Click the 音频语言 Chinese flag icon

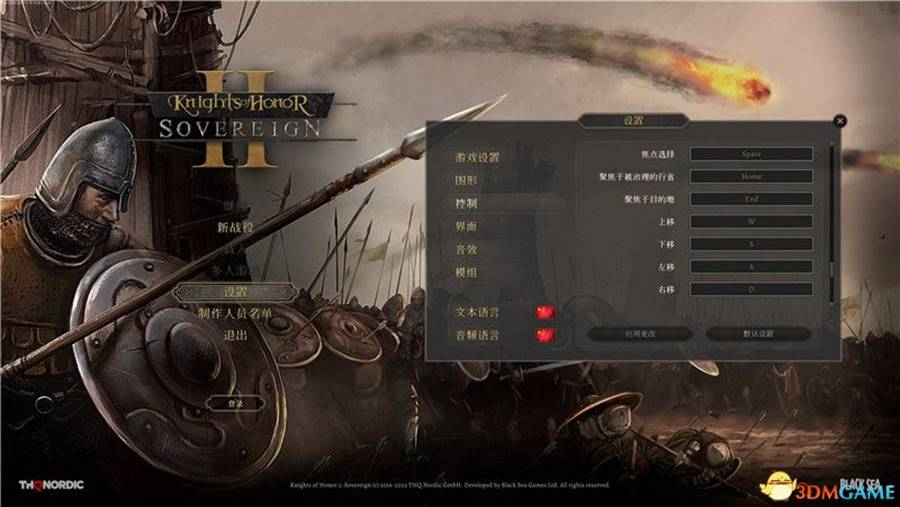545,335
